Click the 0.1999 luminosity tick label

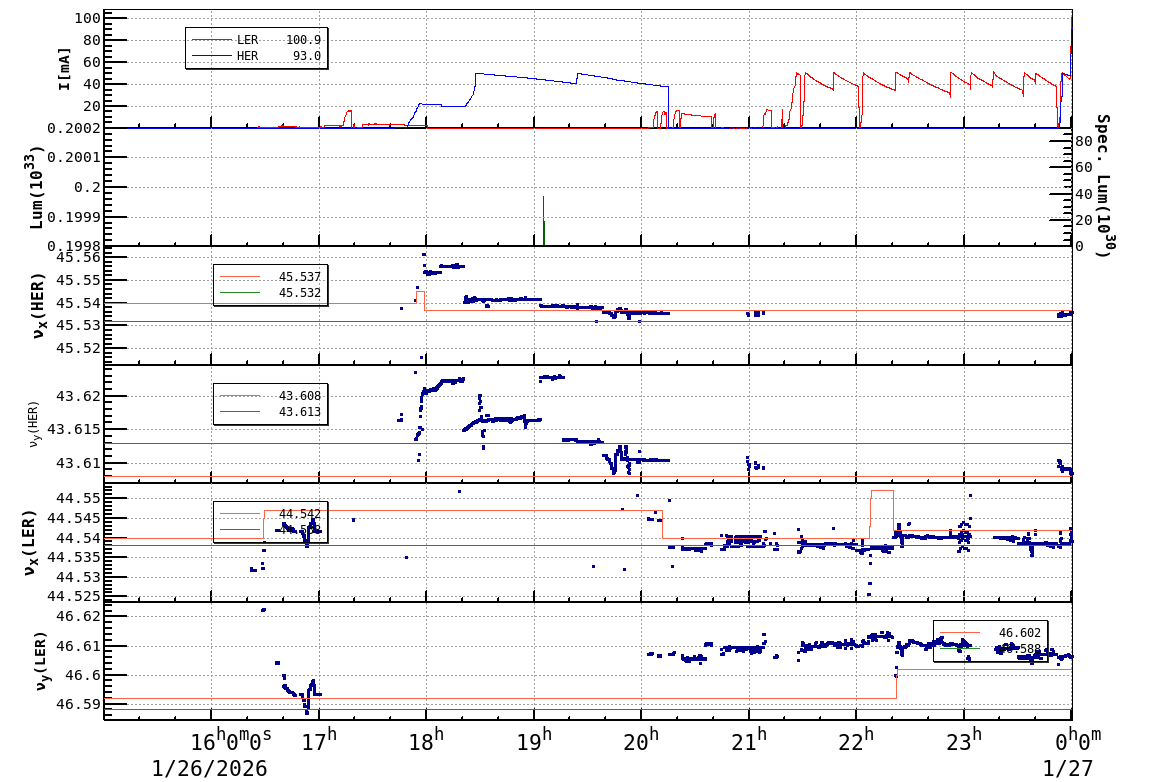pyautogui.click(x=74, y=217)
